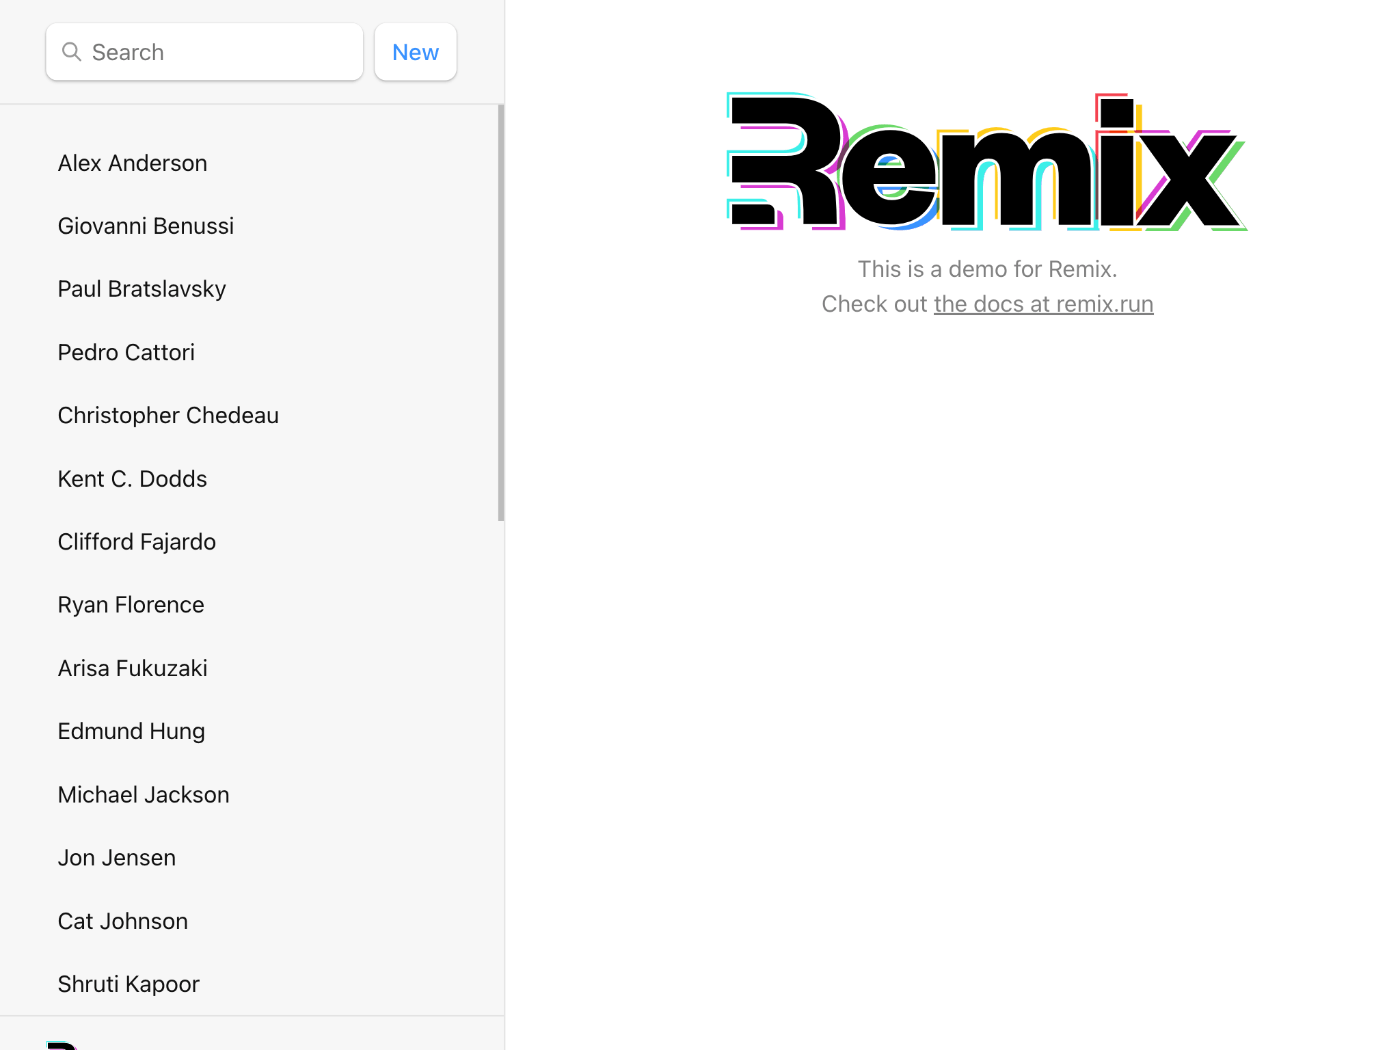Select Pedro Cattori in the contact list

coord(252,352)
